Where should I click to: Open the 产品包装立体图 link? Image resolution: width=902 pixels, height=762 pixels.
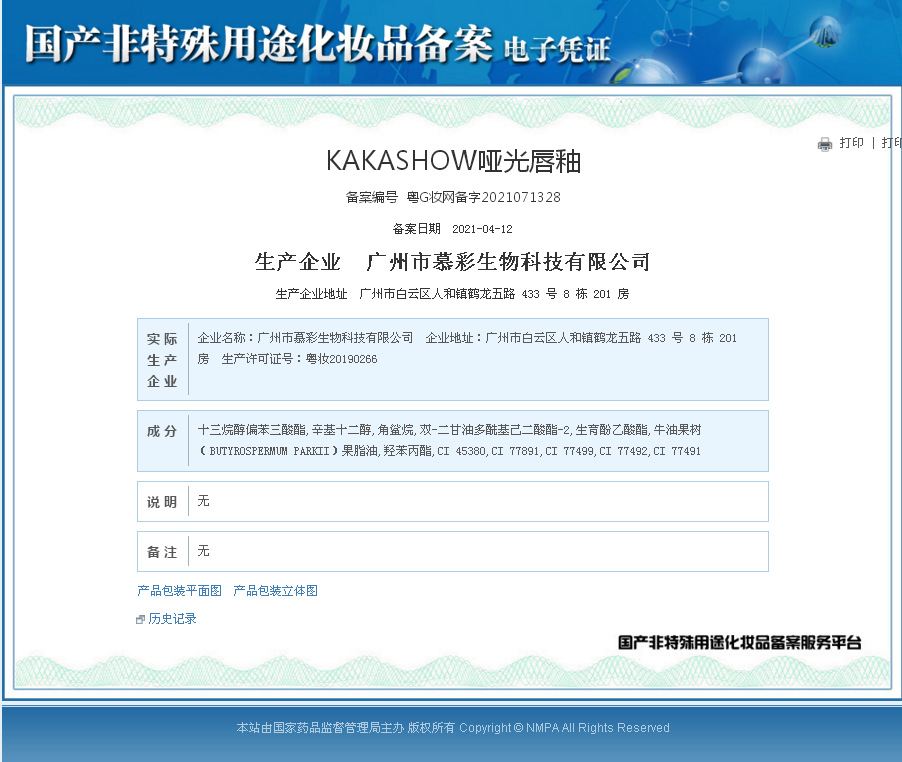(x=275, y=591)
